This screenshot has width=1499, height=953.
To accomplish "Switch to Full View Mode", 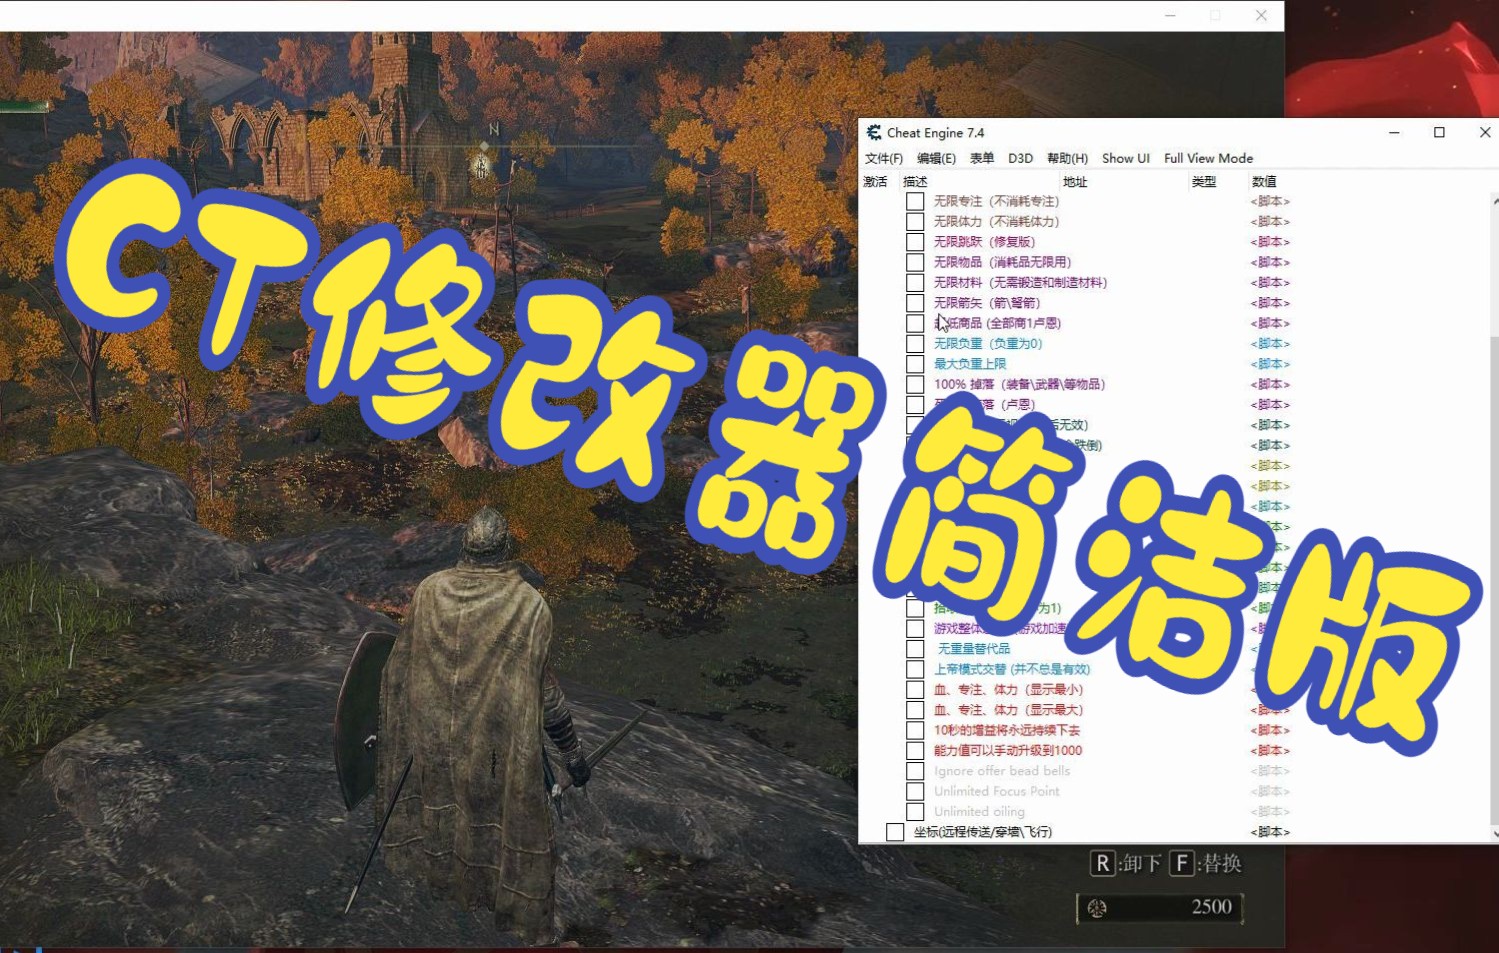I will [x=1208, y=158].
